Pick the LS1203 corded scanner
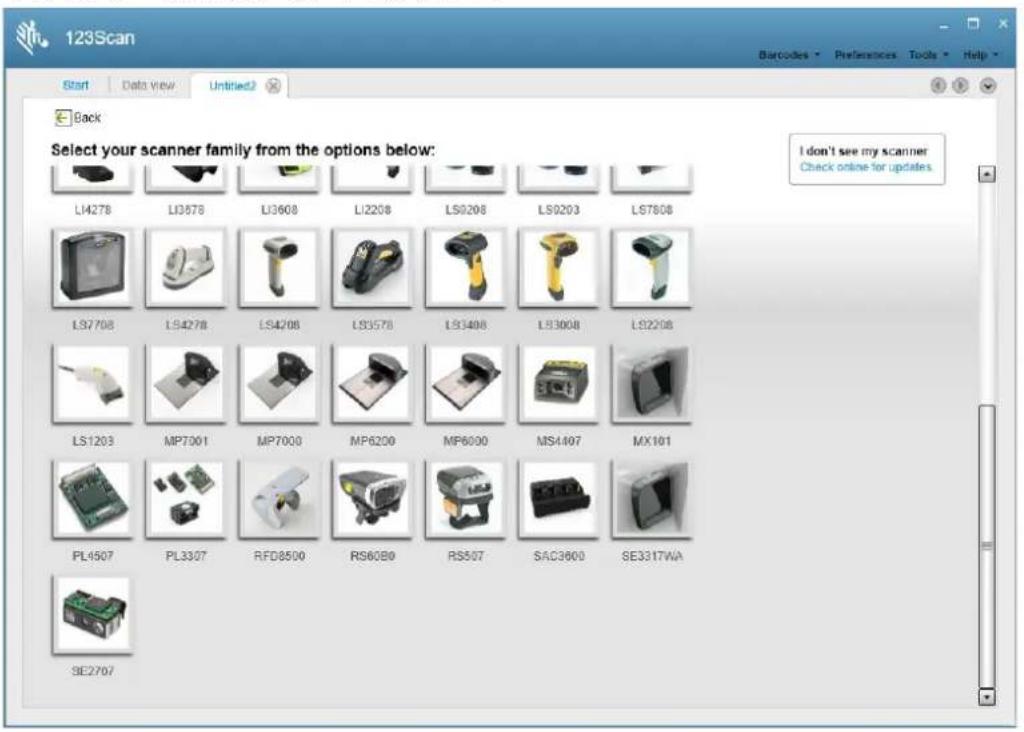The image size is (1024, 732). (x=93, y=384)
